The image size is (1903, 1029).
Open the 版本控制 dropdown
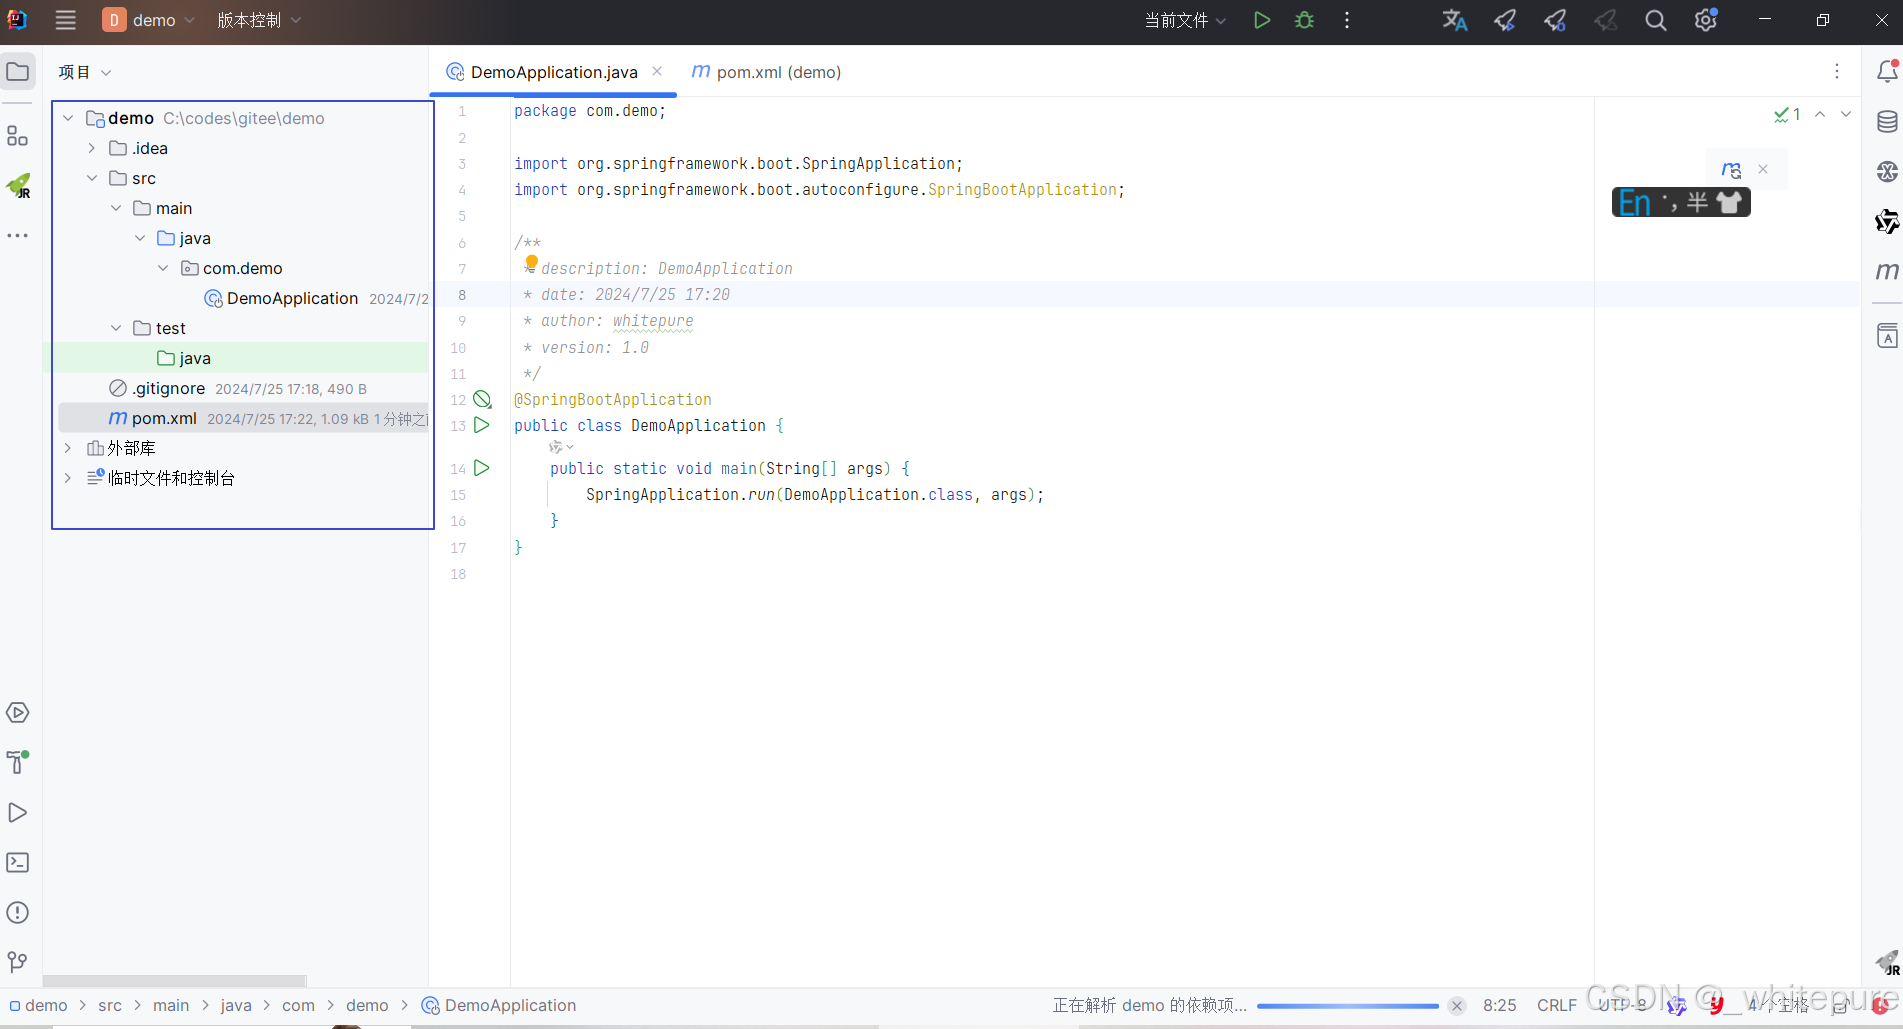(x=259, y=20)
